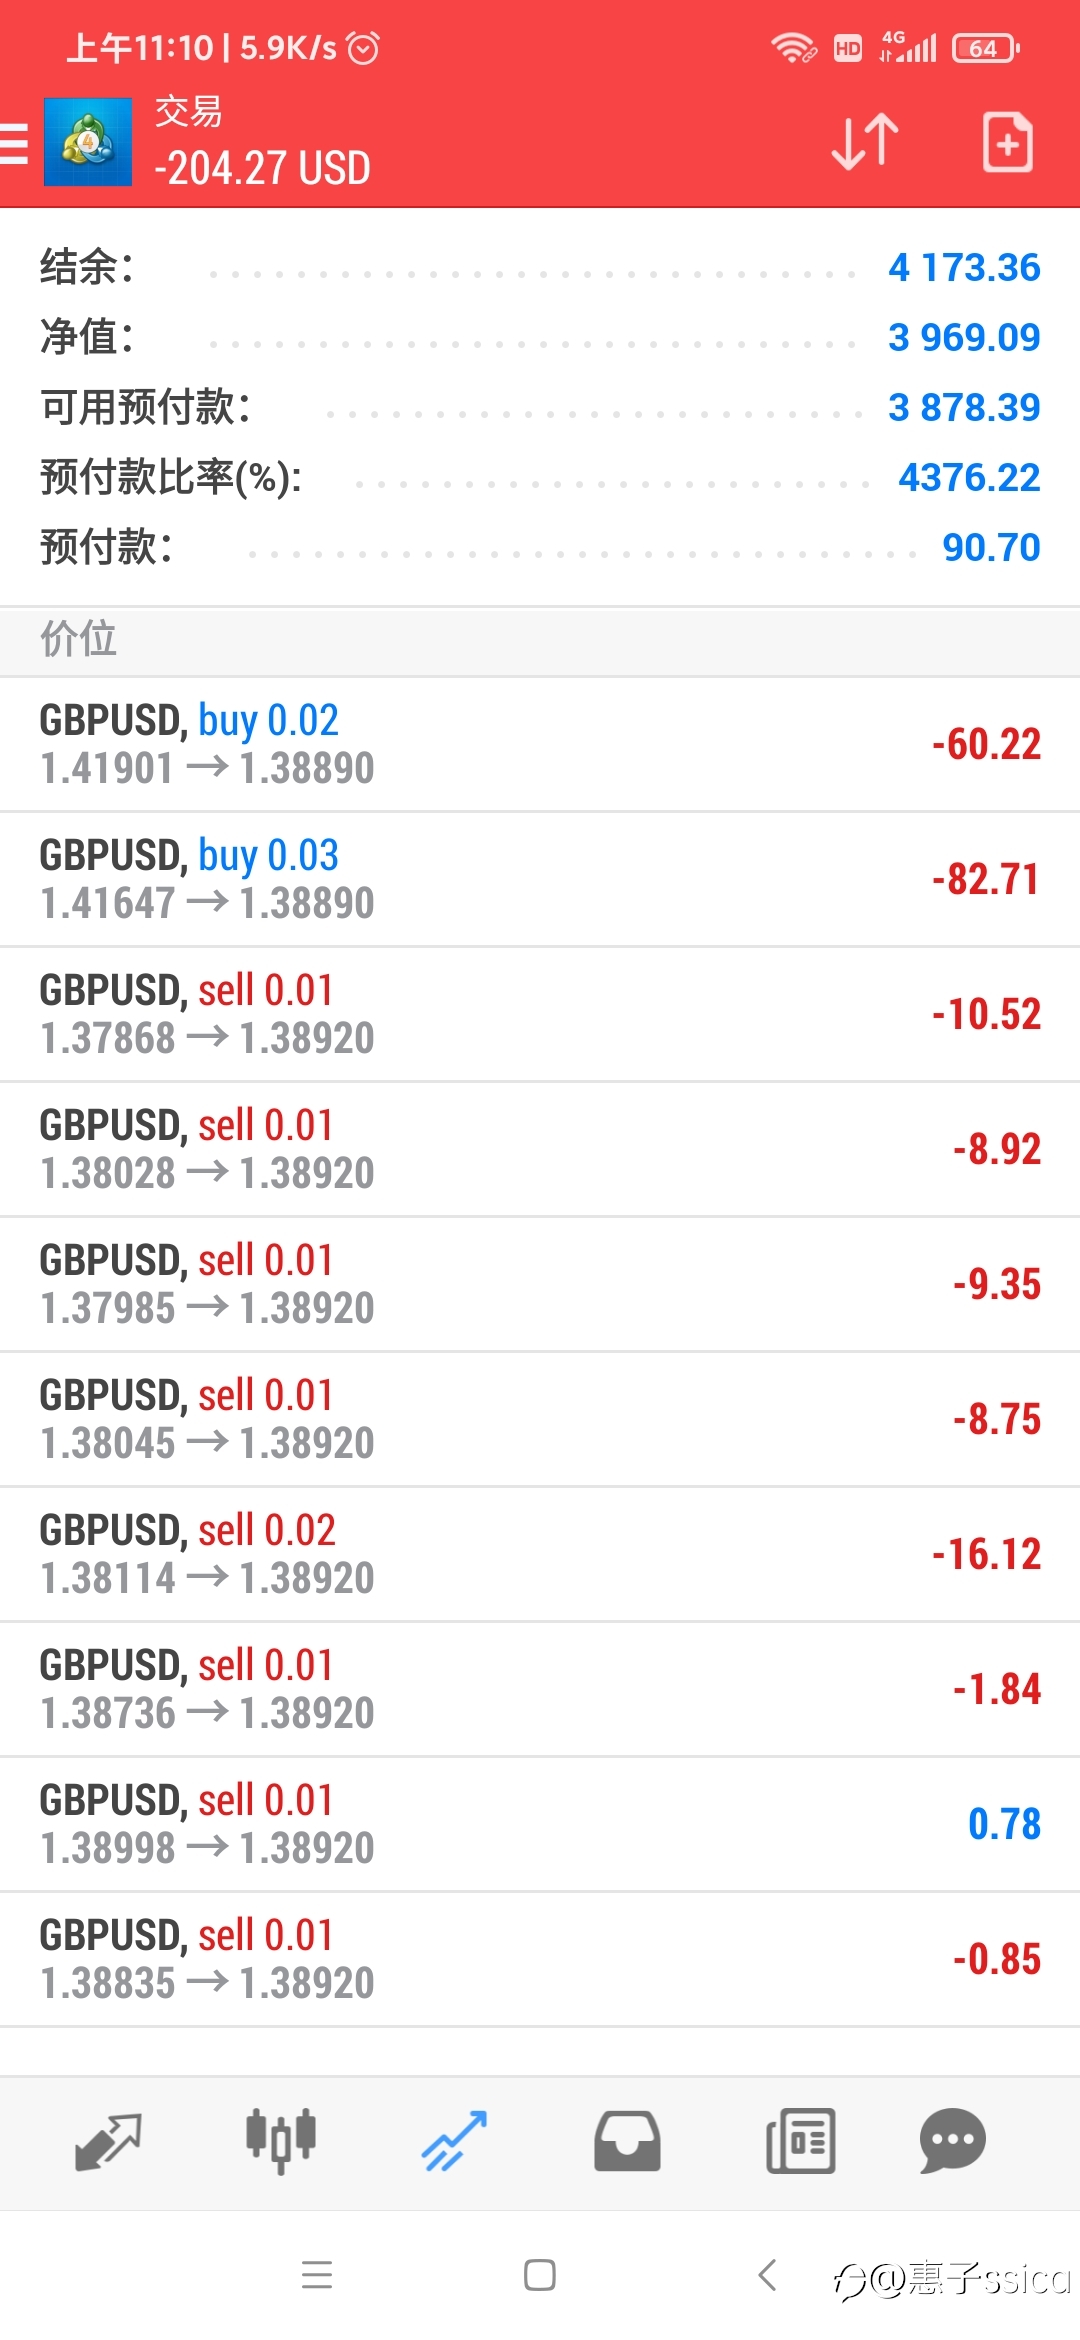Viewport: 1080px width, 2340px height.
Task: Tap Android recent apps menu button
Action: tap(317, 2275)
